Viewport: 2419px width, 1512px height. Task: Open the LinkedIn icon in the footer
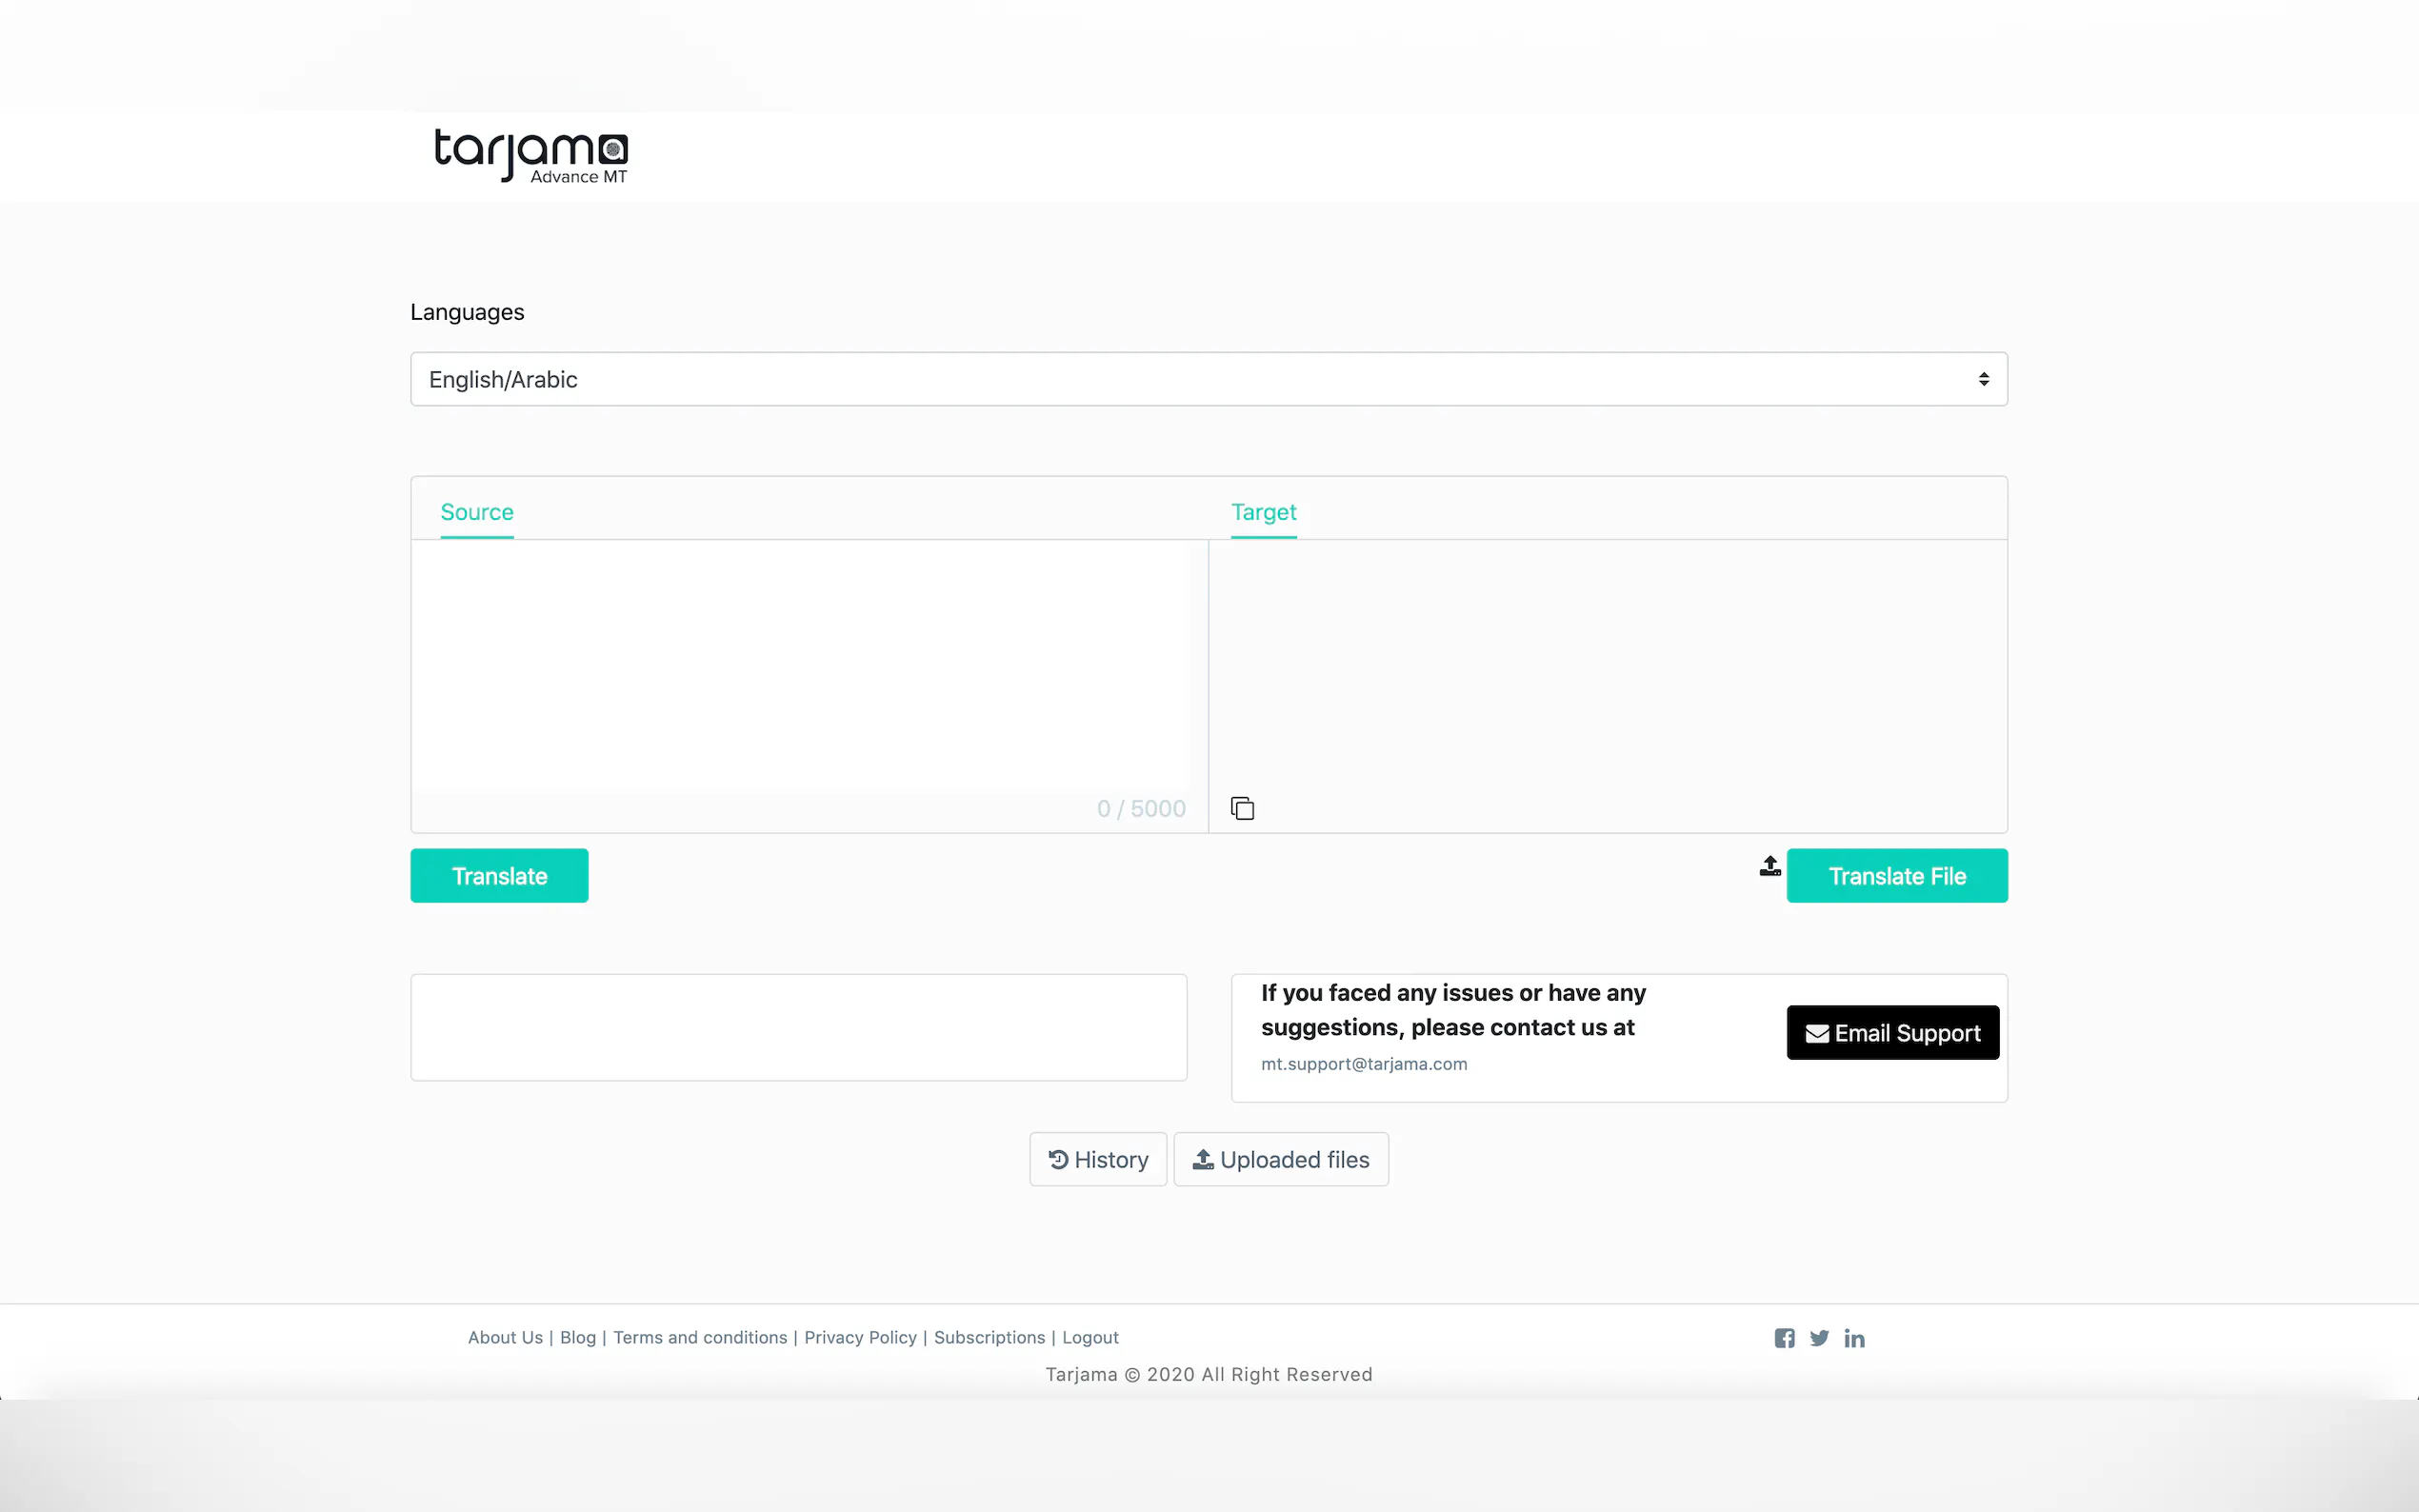tap(1854, 1338)
